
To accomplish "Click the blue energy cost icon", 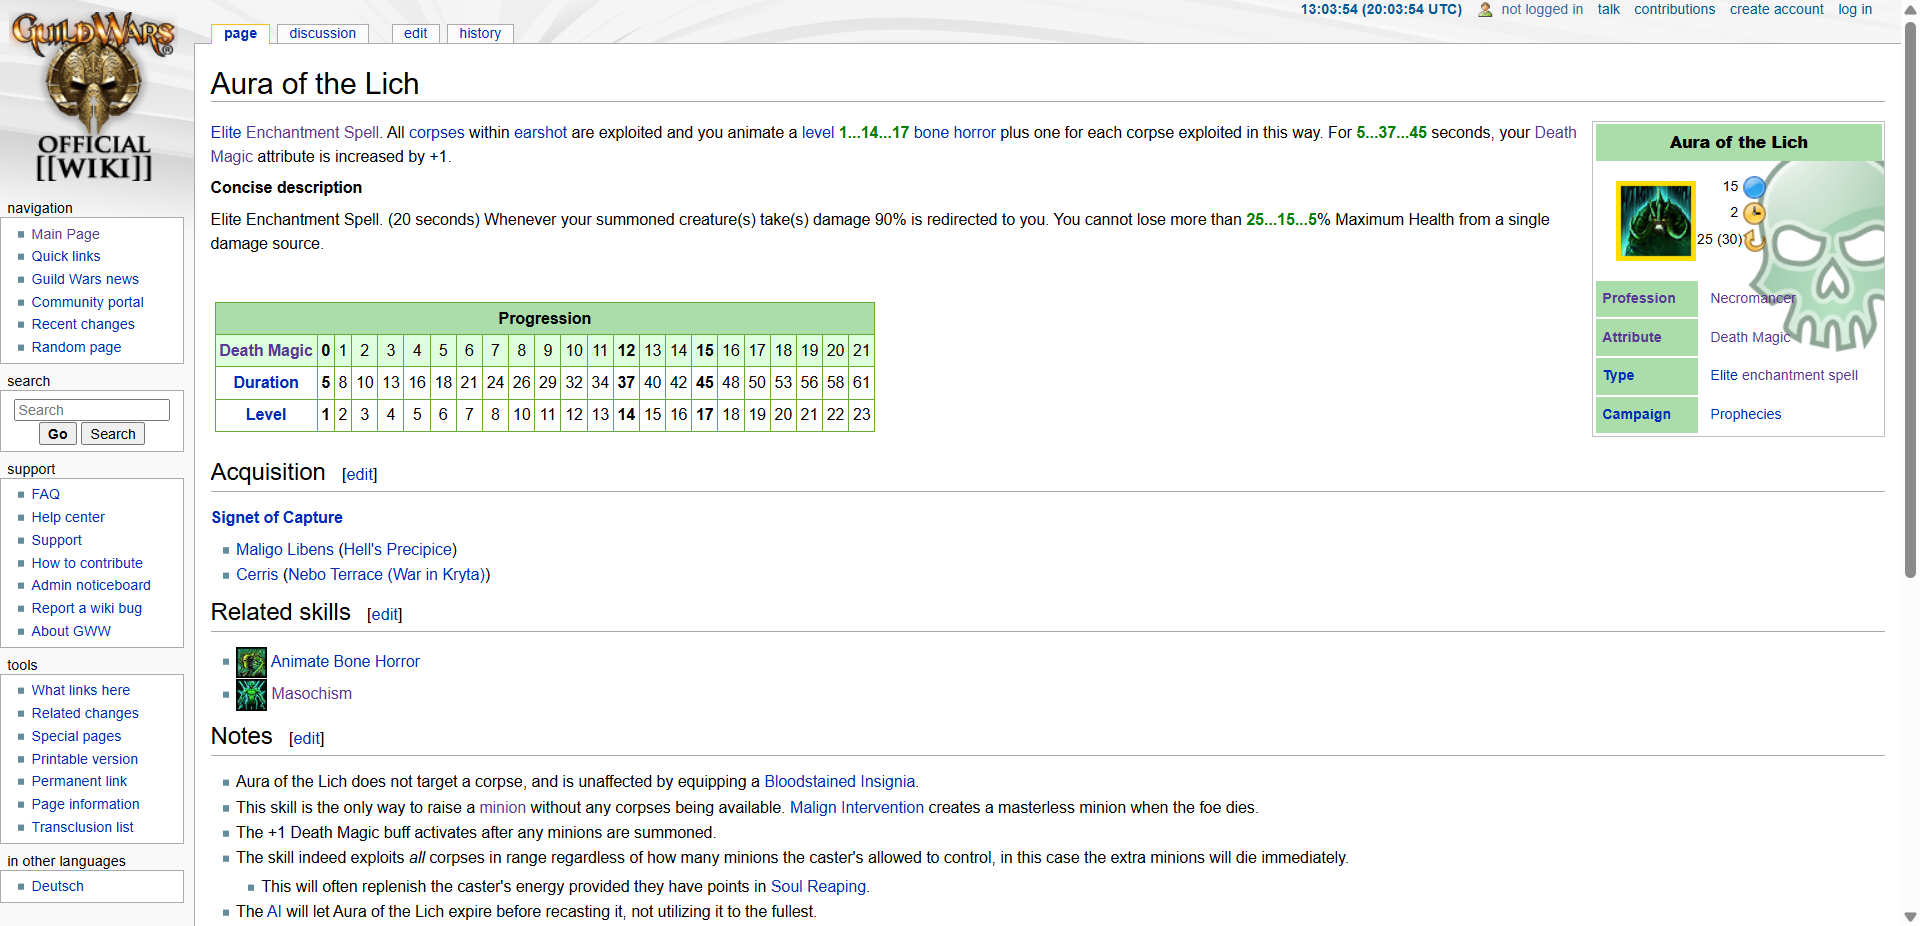I will coord(1754,187).
